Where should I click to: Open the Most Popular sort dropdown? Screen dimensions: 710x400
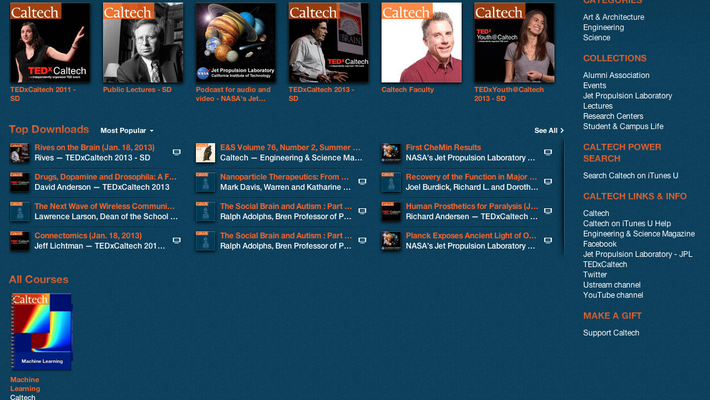click(x=127, y=130)
